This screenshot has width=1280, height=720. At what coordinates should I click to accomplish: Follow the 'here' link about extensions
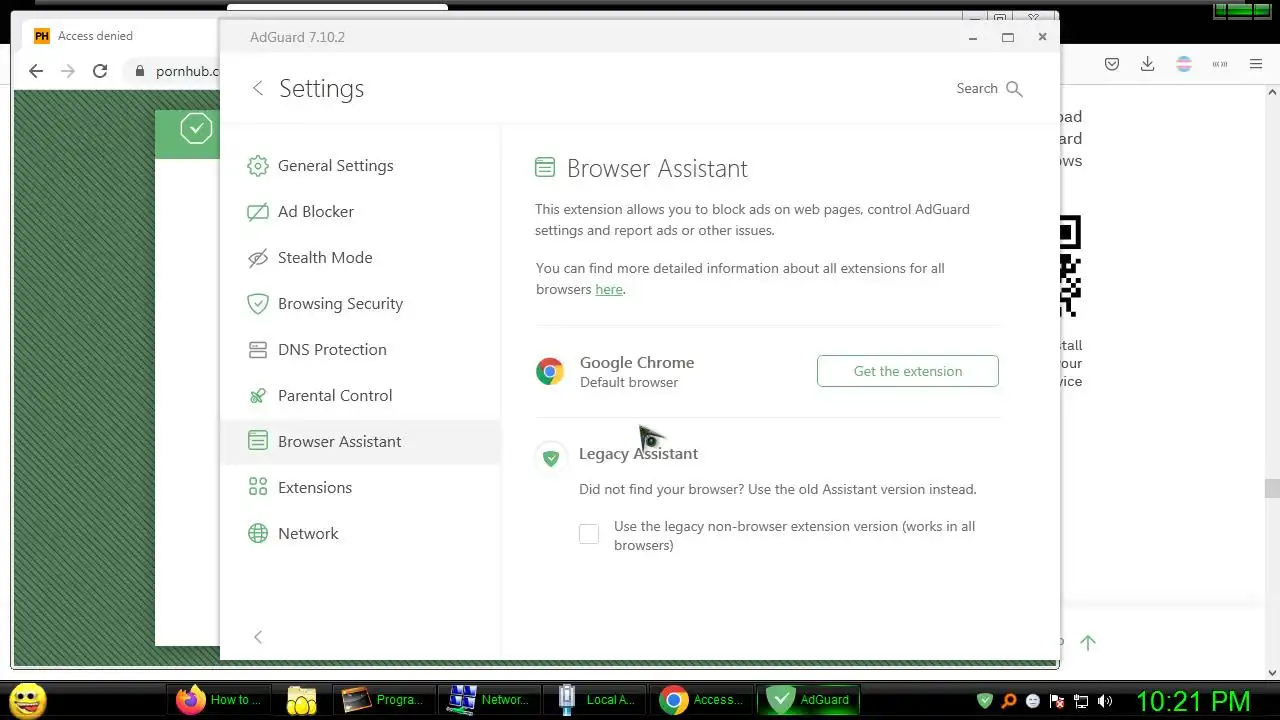[x=609, y=290]
